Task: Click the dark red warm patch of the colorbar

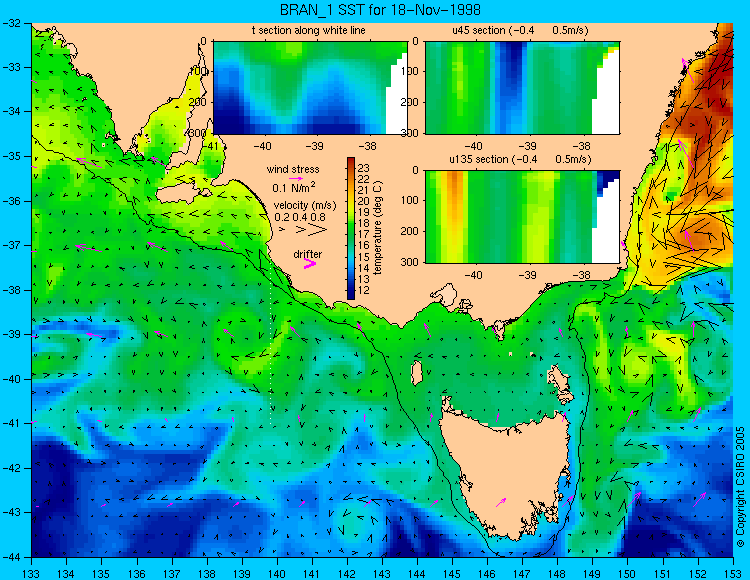Action: tap(351, 163)
